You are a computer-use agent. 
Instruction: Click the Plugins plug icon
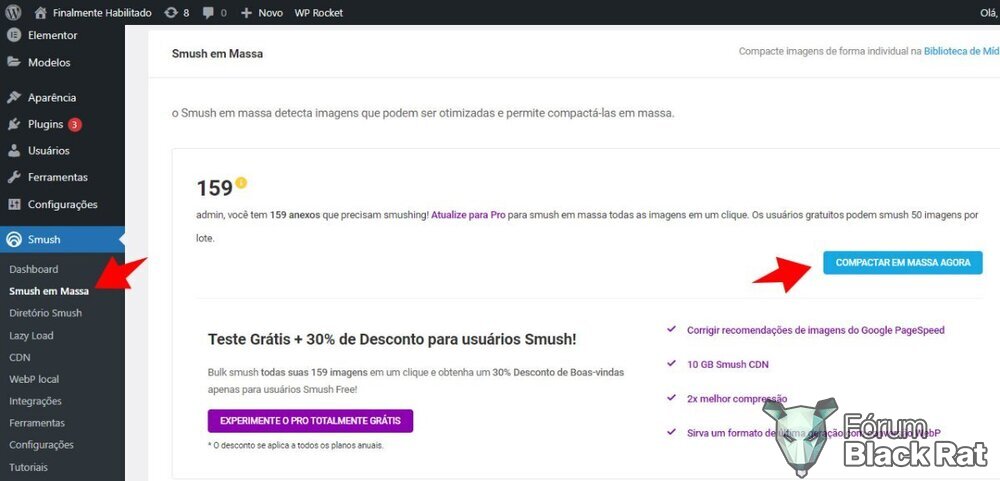tap(13, 124)
